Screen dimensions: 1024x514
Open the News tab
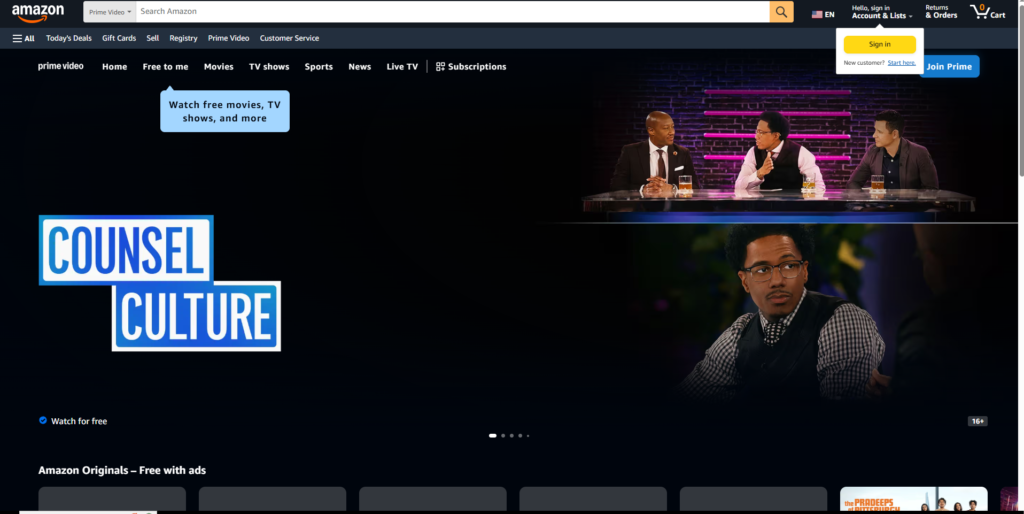click(359, 67)
